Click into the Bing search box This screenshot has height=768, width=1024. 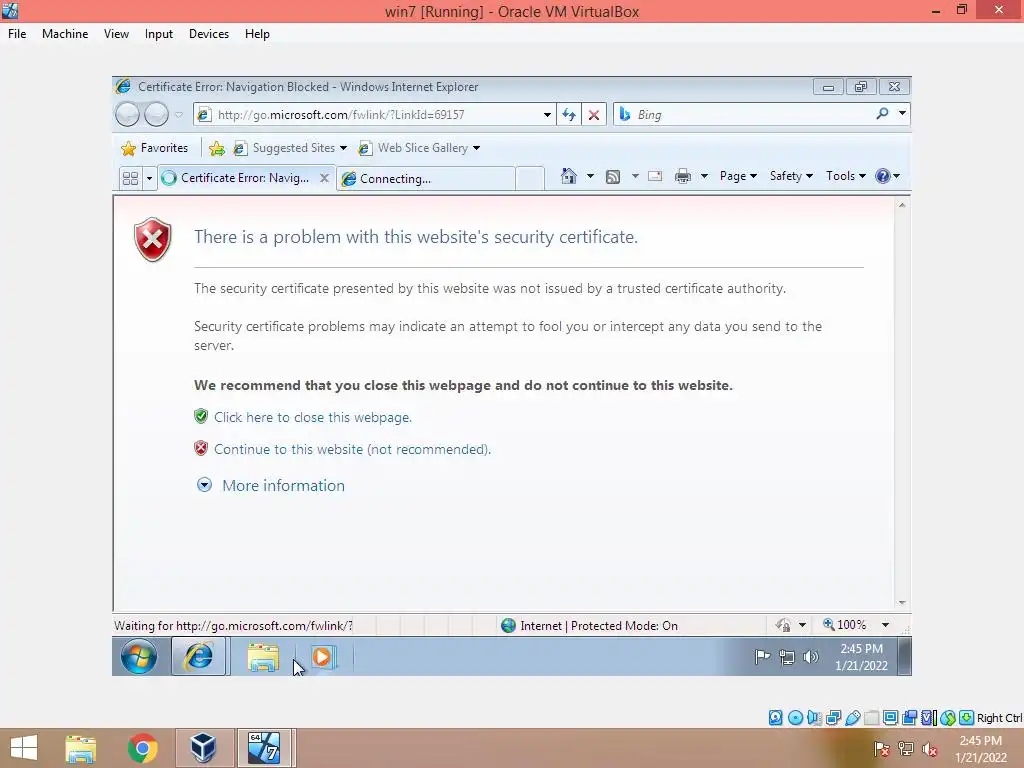tap(744, 114)
